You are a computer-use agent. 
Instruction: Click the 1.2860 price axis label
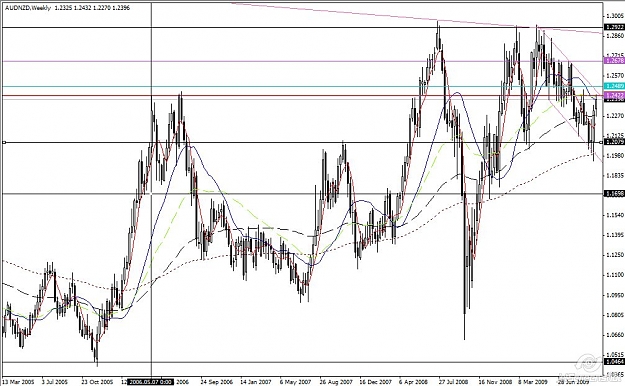(615, 36)
